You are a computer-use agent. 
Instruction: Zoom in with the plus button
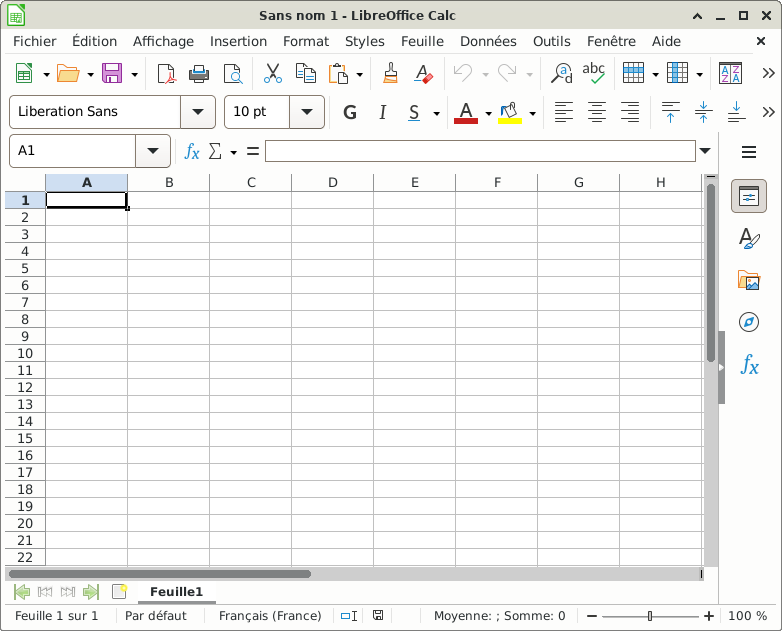click(x=709, y=617)
